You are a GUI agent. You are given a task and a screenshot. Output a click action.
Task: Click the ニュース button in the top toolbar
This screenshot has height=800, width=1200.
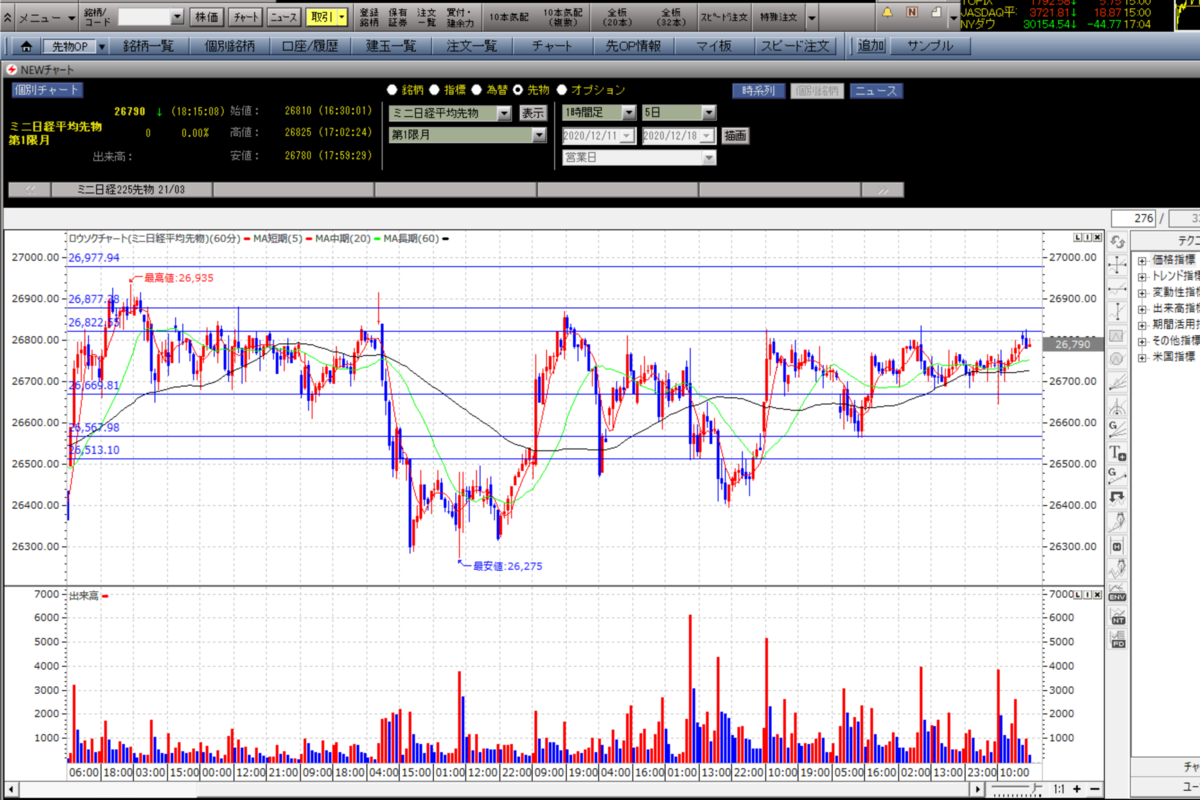click(x=284, y=17)
